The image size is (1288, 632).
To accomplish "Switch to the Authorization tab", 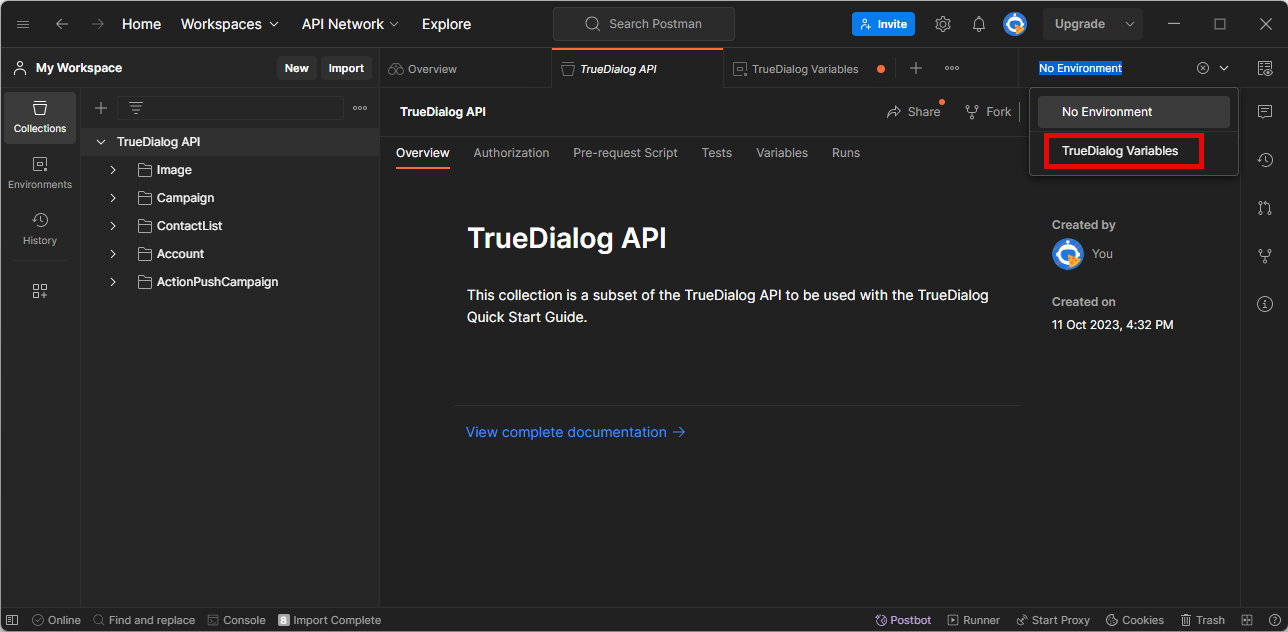I will [x=511, y=153].
